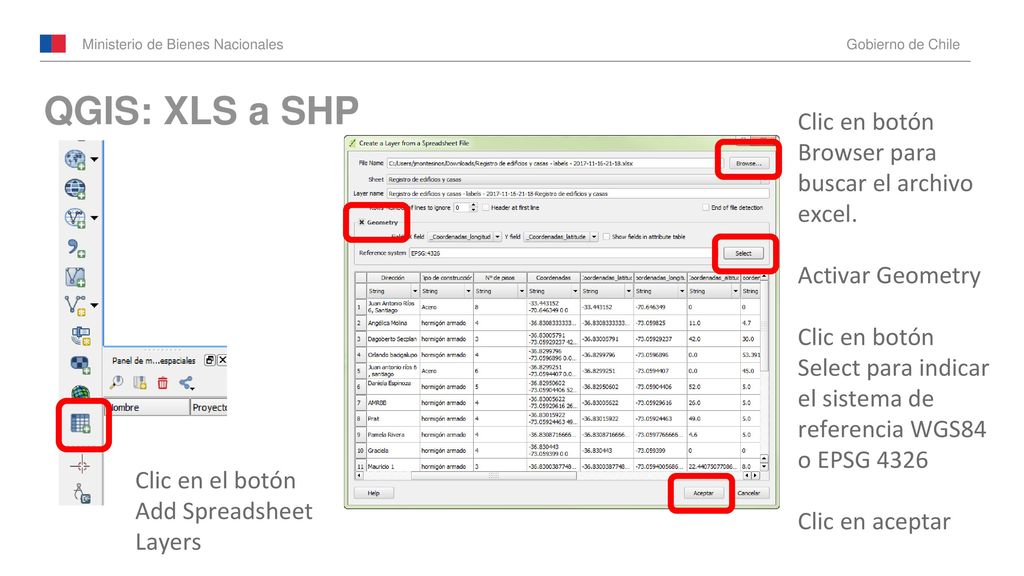Click cell 'Graciela' in row 10
1024x576 pixels.
pos(392,451)
